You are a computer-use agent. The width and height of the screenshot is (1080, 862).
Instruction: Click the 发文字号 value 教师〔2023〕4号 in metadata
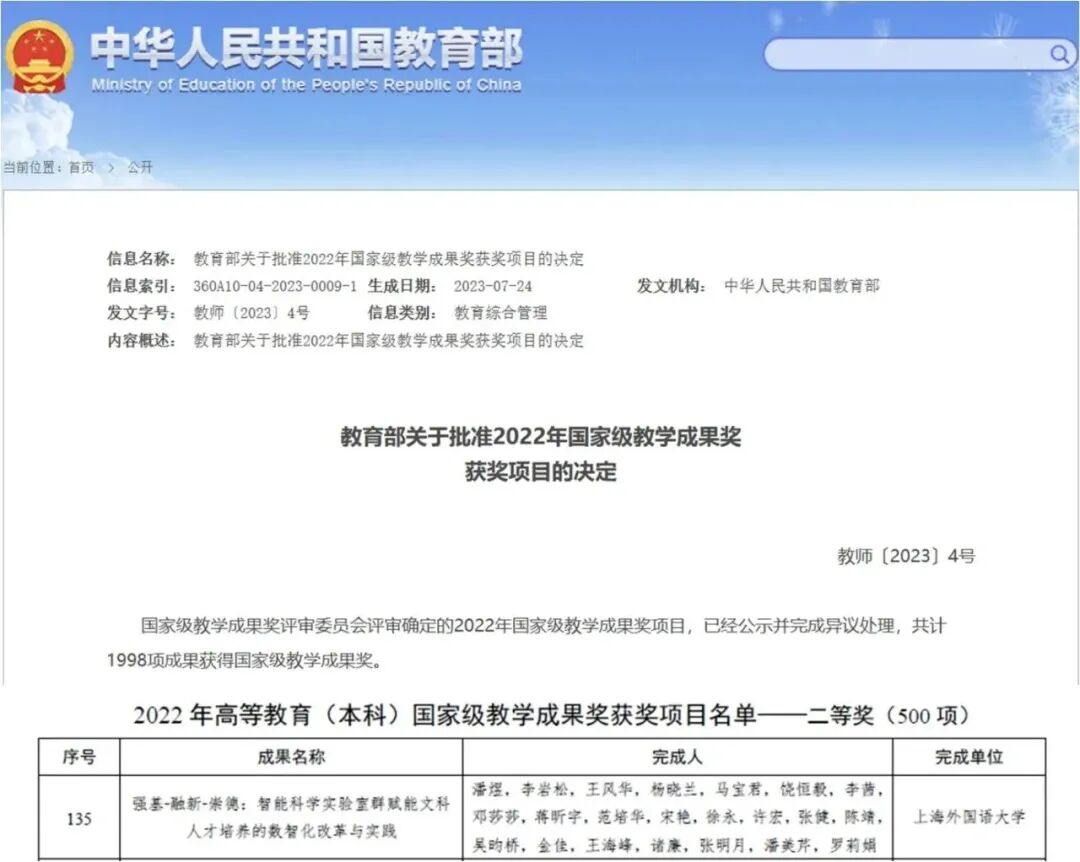point(251,313)
